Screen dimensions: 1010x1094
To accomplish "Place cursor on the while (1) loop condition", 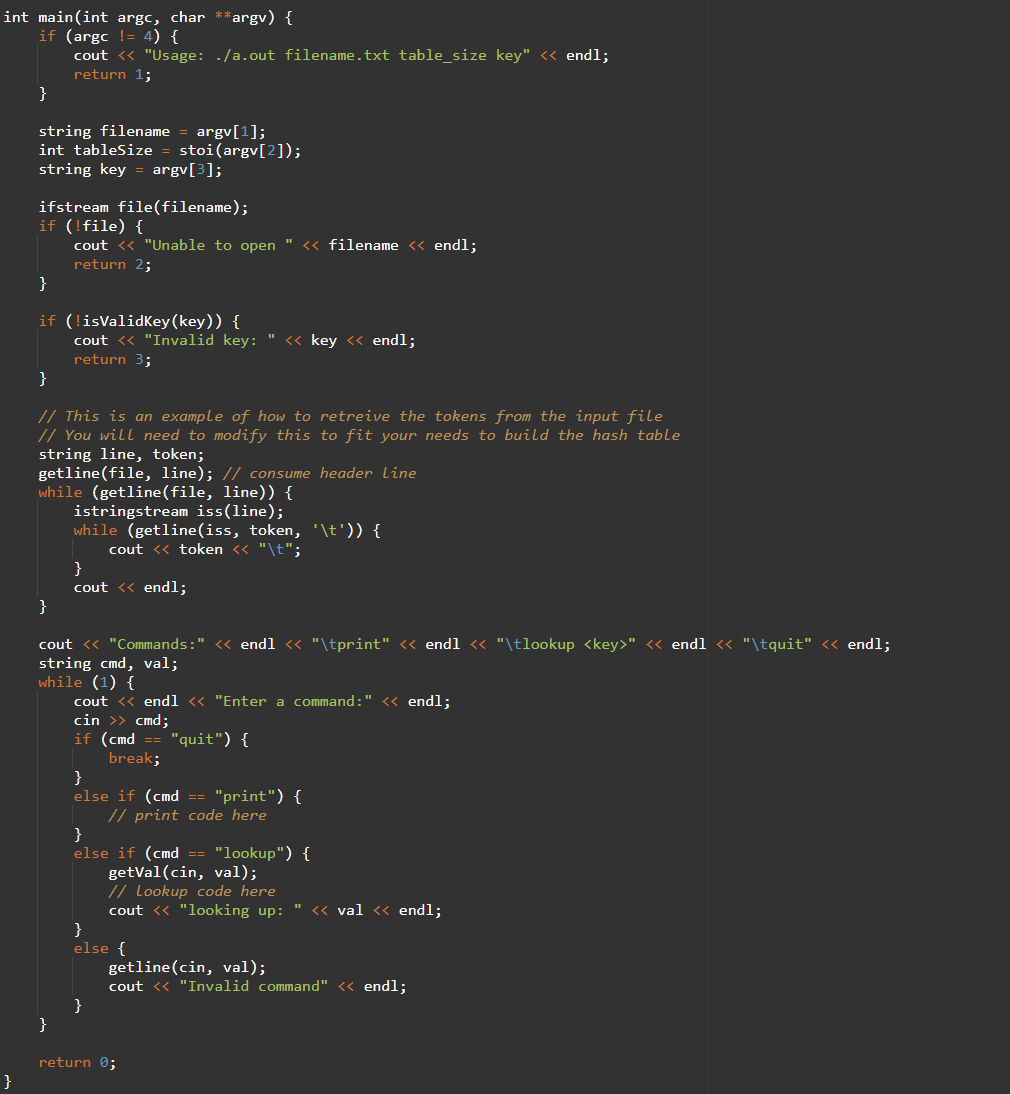I will pos(104,681).
